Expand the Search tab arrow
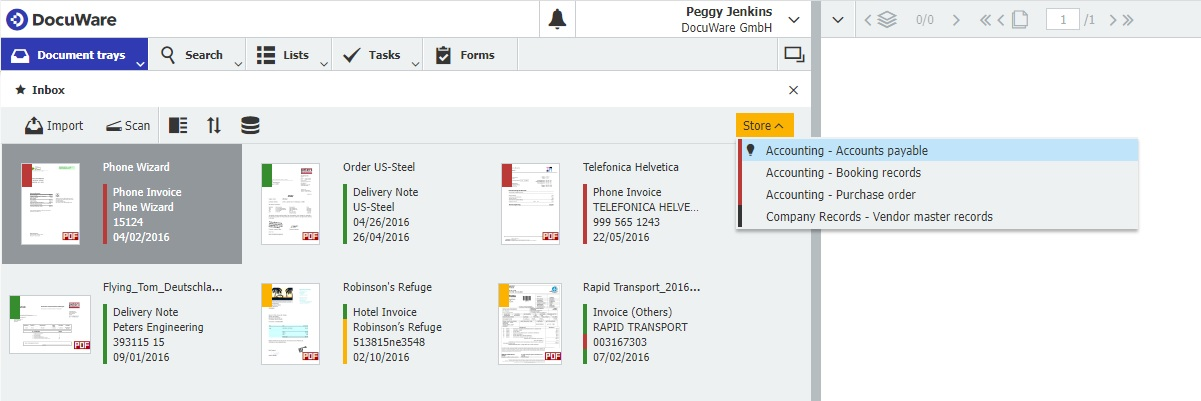The width and height of the screenshot is (1201, 401). 238,64
